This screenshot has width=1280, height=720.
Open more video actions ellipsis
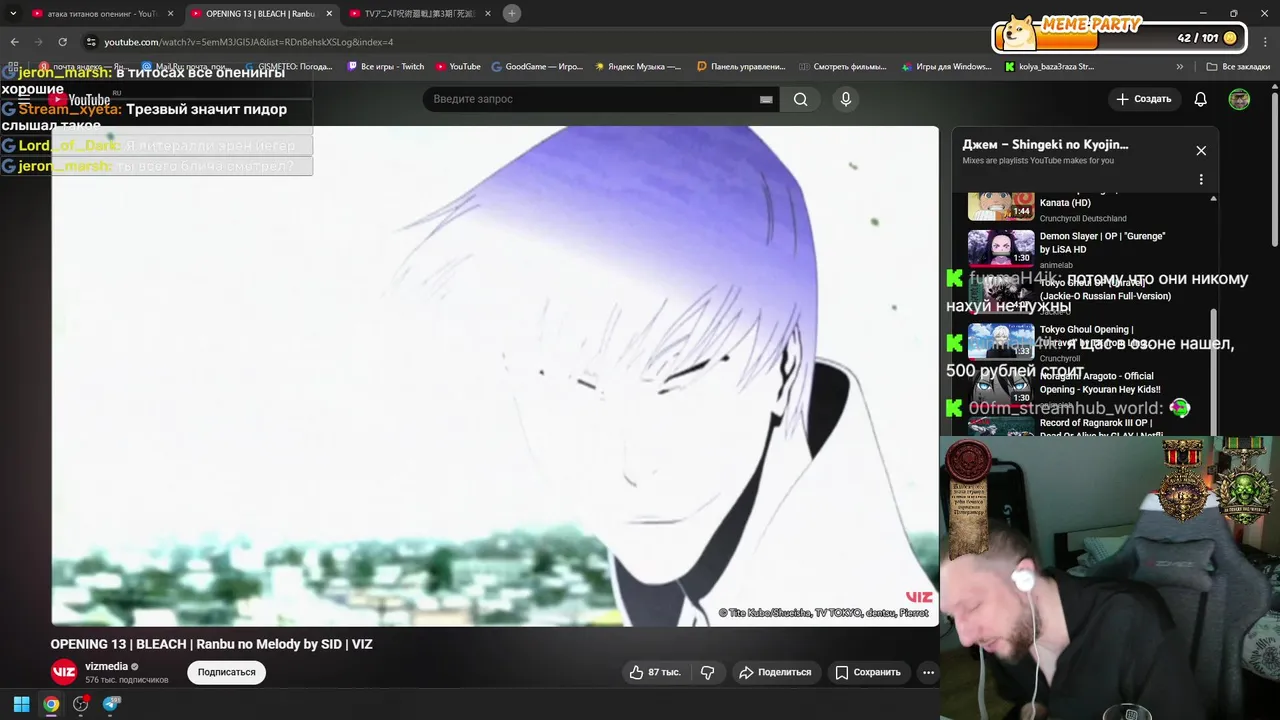928,672
